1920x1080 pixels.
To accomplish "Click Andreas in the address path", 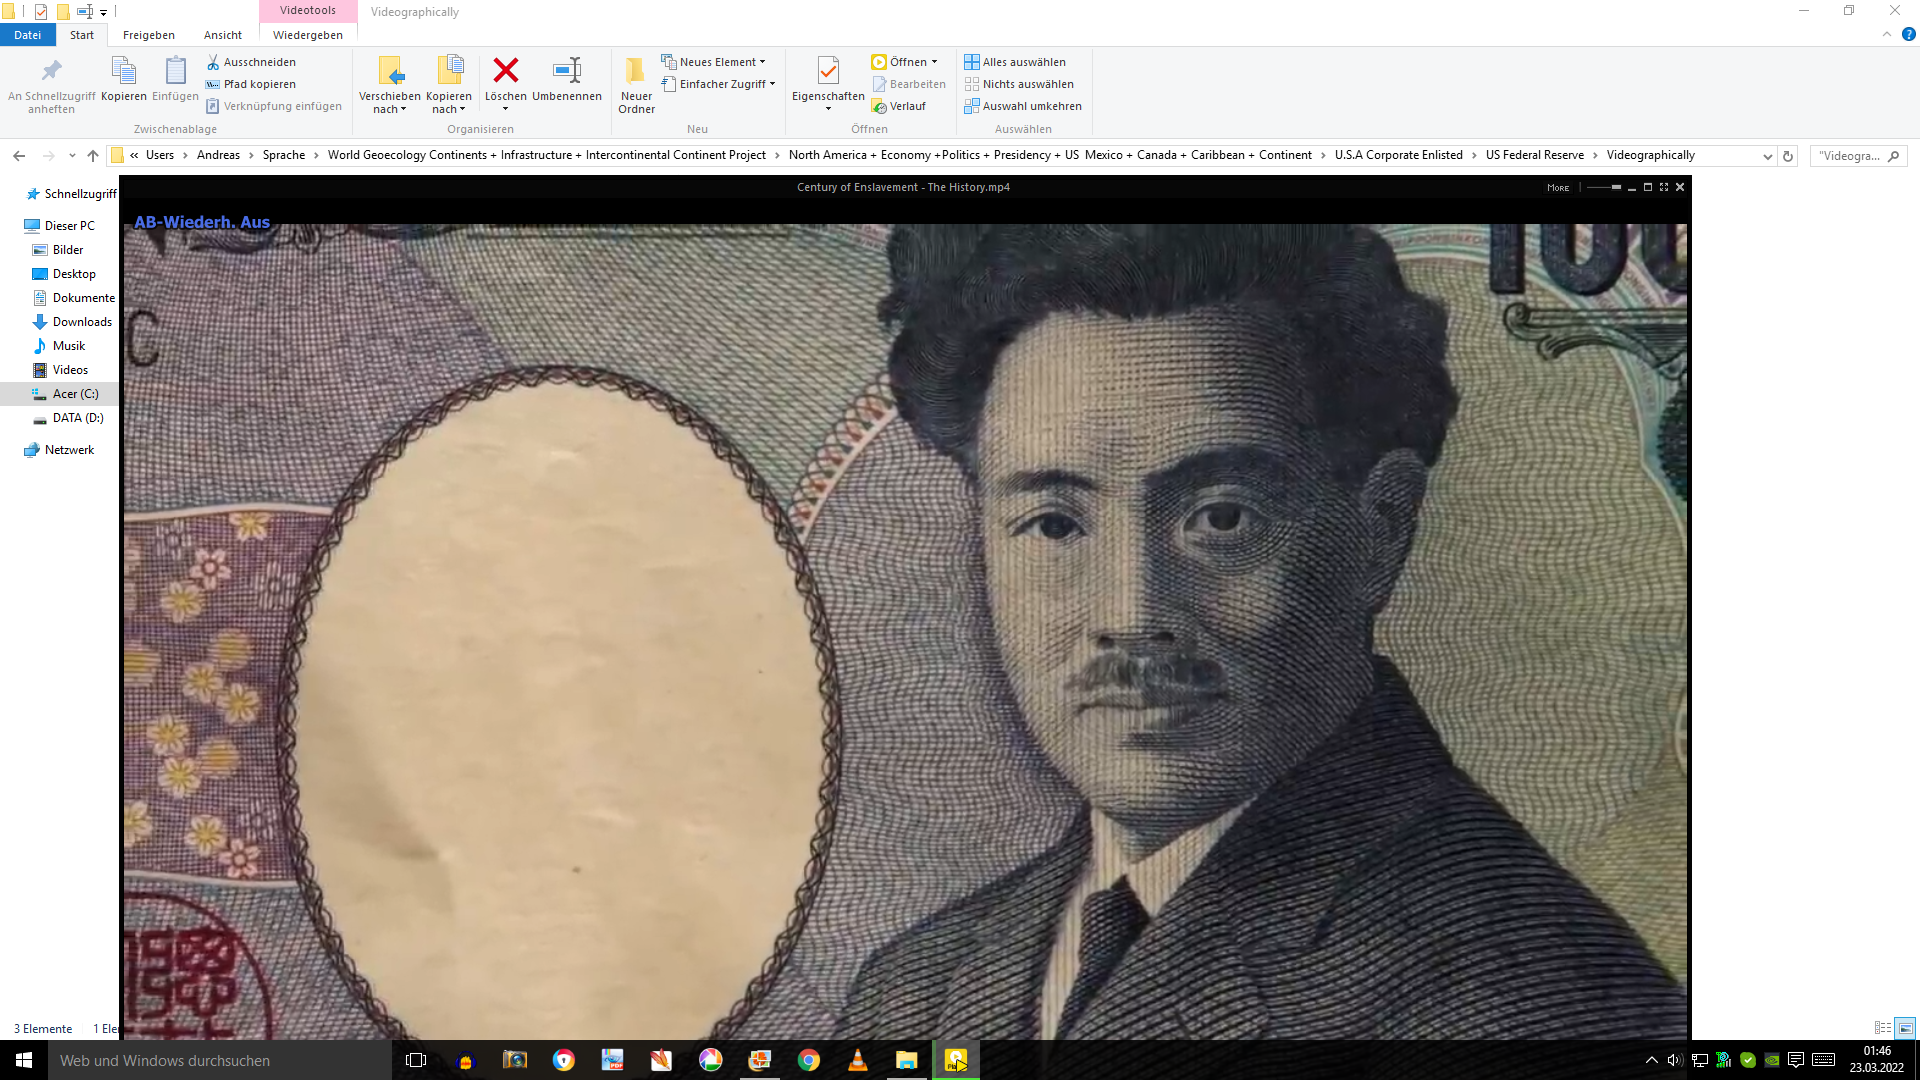I will tap(218, 155).
